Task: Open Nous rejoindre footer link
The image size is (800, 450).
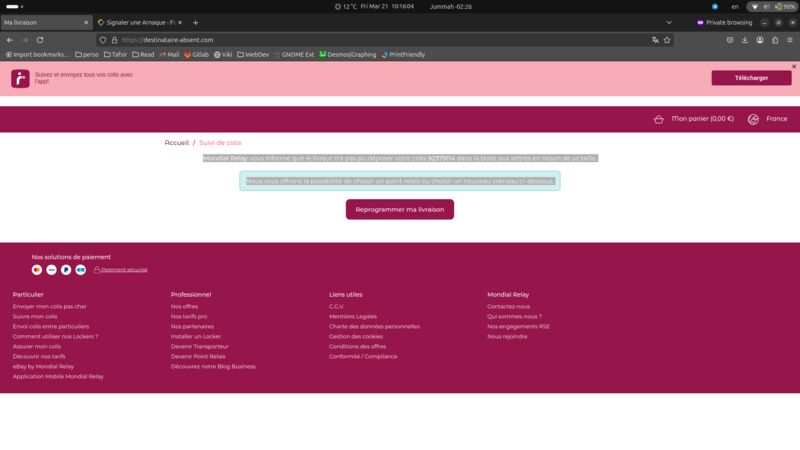Action: [x=507, y=337]
